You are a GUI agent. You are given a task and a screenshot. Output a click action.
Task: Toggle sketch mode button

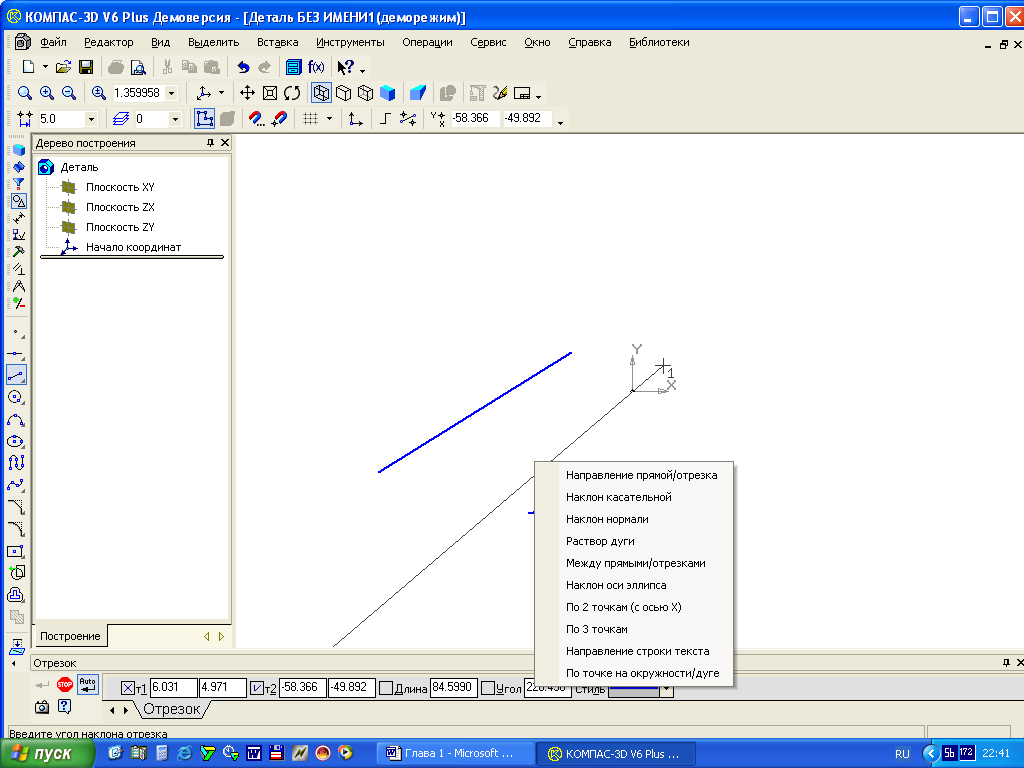click(x=204, y=118)
